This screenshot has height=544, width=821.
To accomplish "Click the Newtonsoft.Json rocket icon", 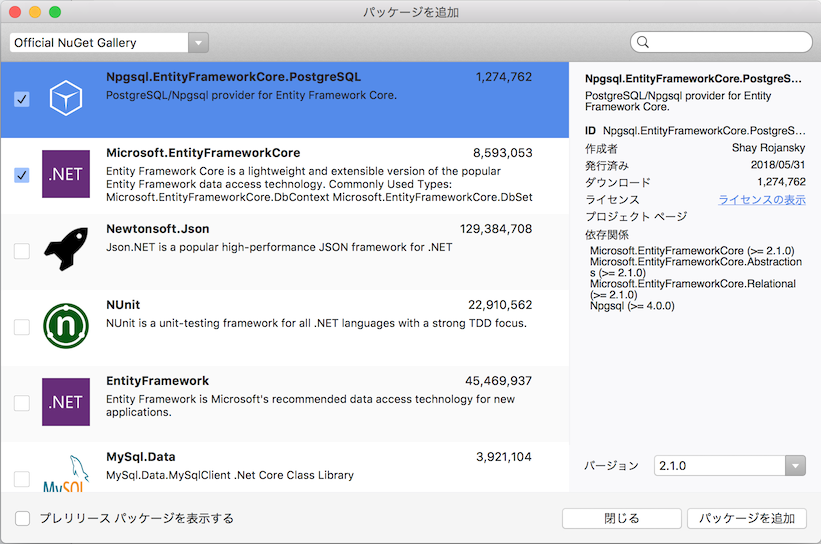I will pos(66,249).
